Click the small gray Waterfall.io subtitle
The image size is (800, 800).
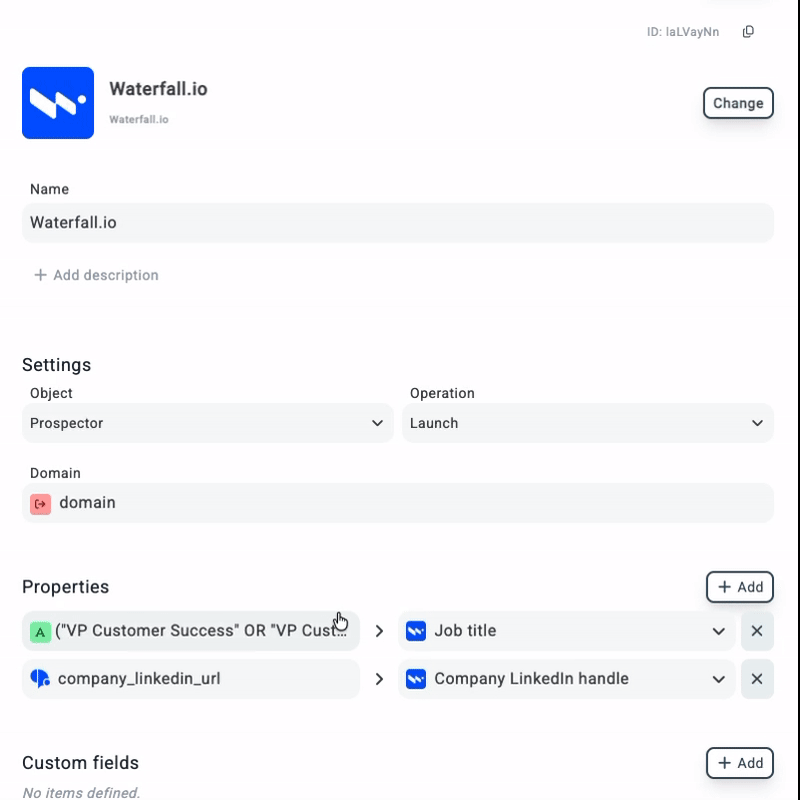tap(139, 119)
